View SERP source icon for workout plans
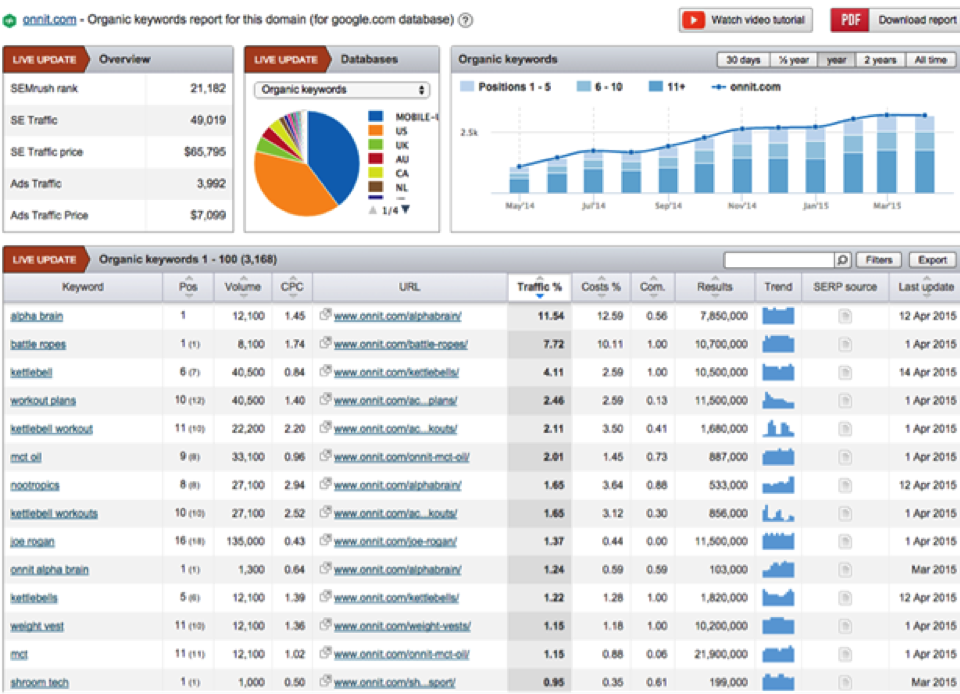 [845, 401]
